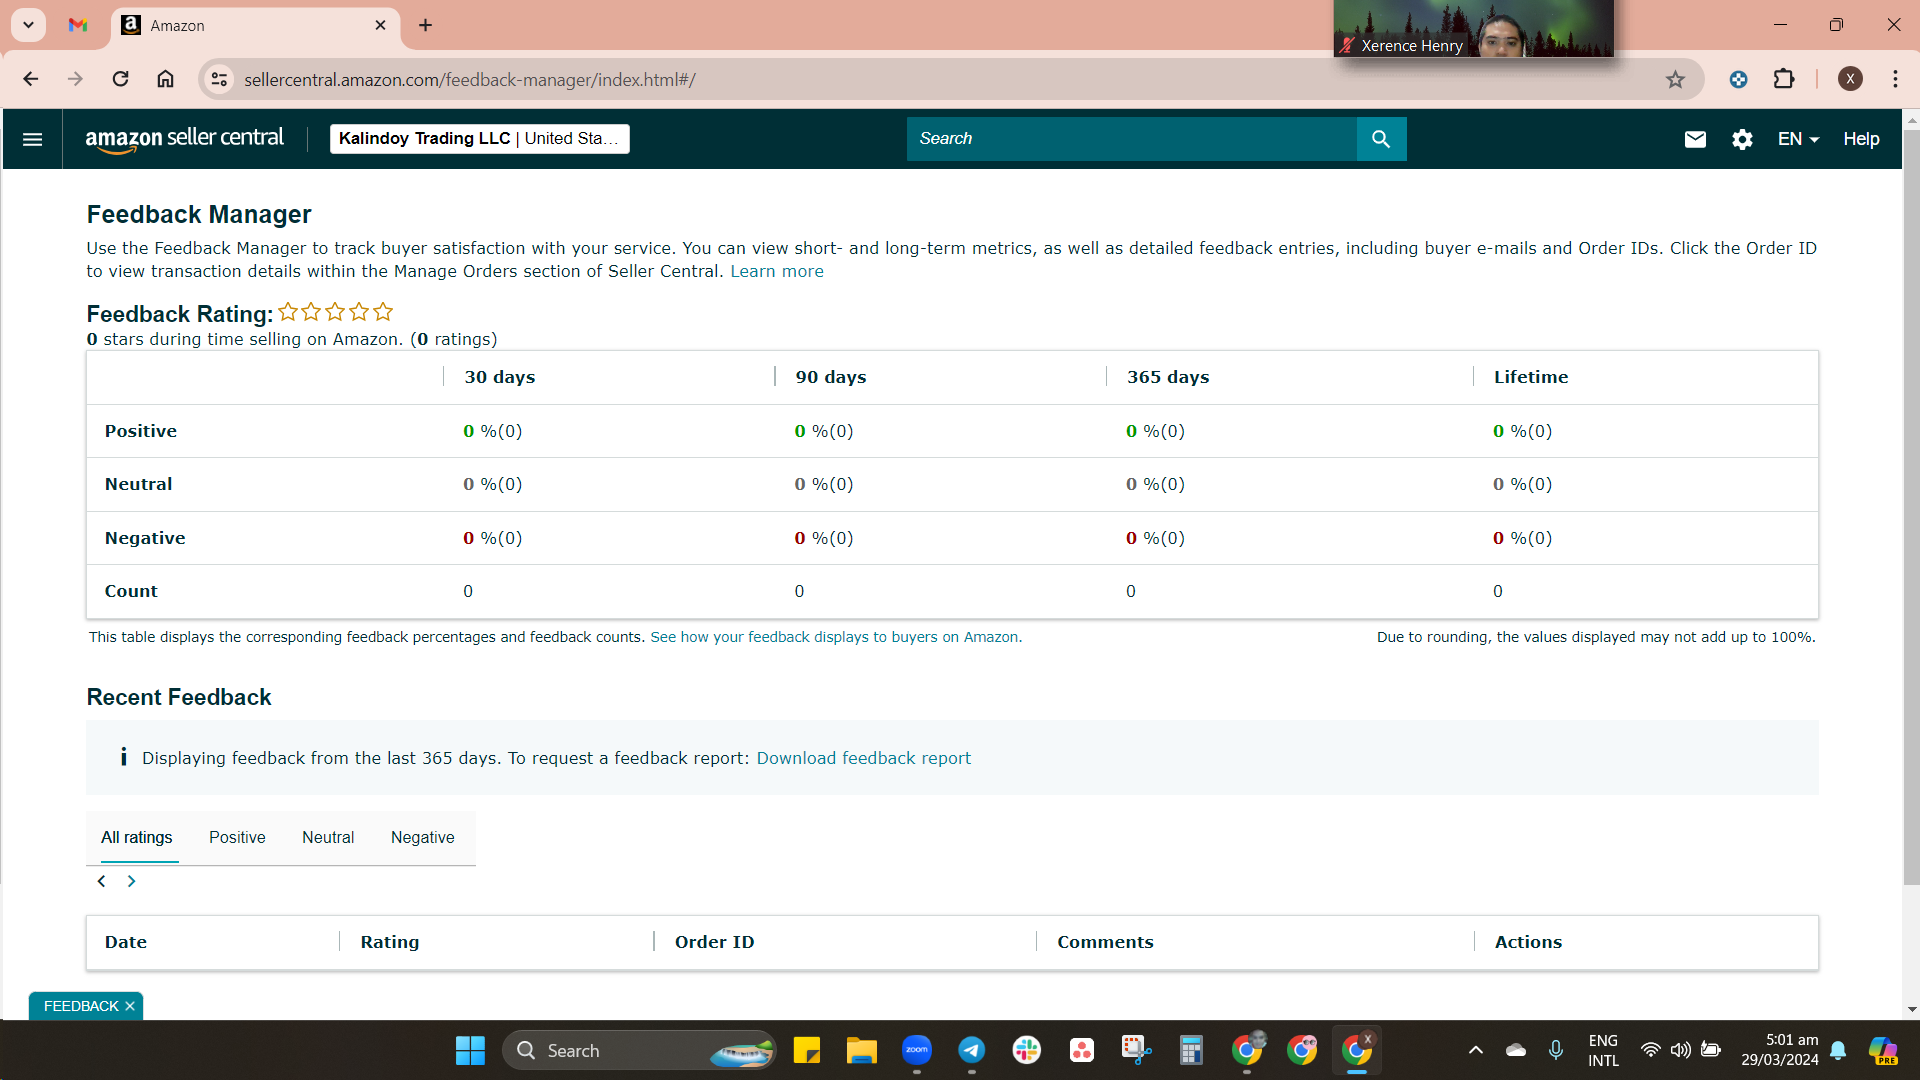
Task: Click the search magnifier button
Action: point(1381,139)
